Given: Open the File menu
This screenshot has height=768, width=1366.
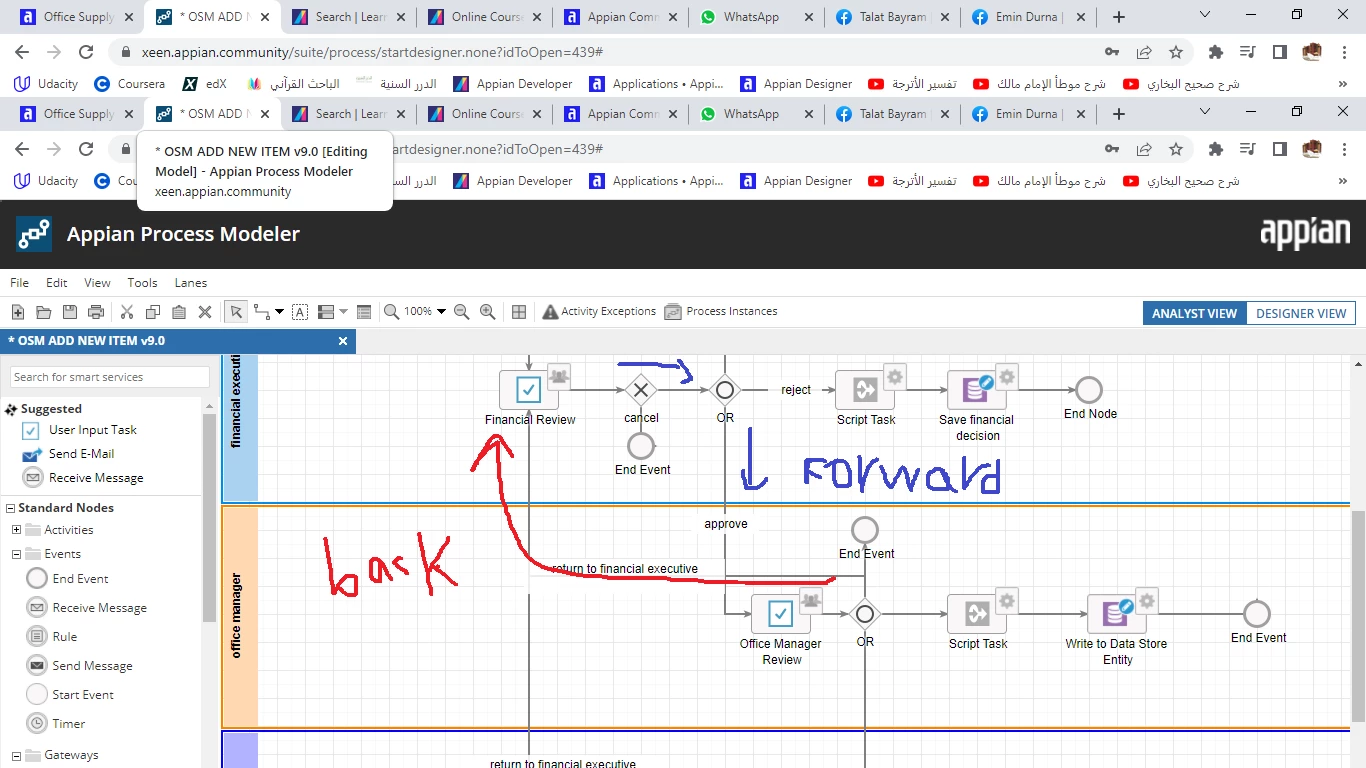Looking at the screenshot, I should pos(19,283).
